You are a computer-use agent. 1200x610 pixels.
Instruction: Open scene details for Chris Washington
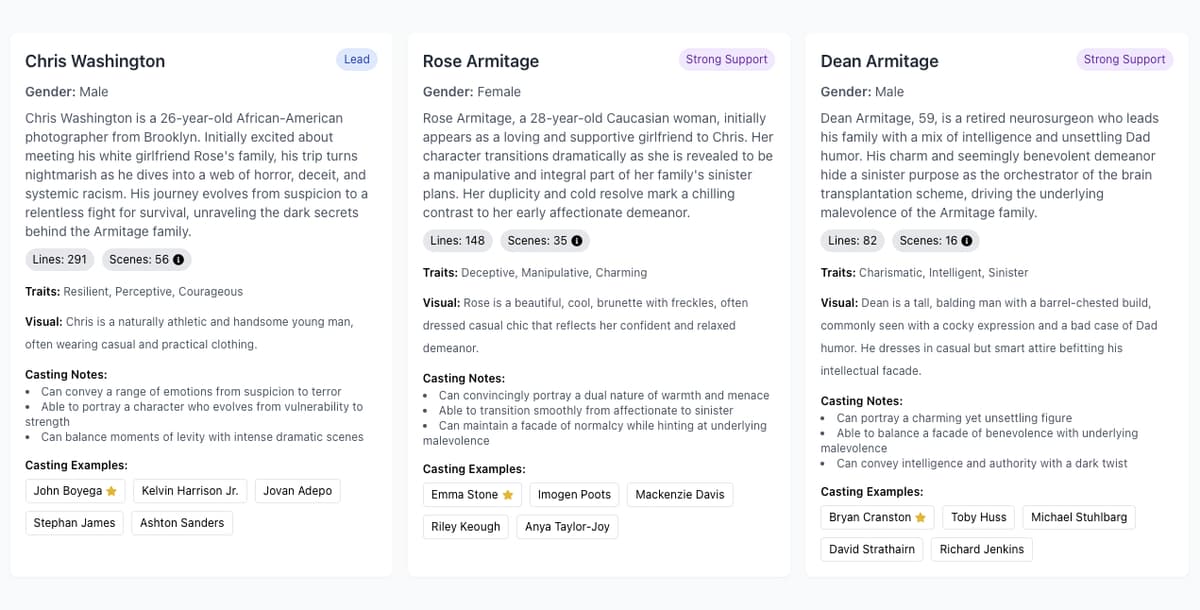click(x=178, y=259)
